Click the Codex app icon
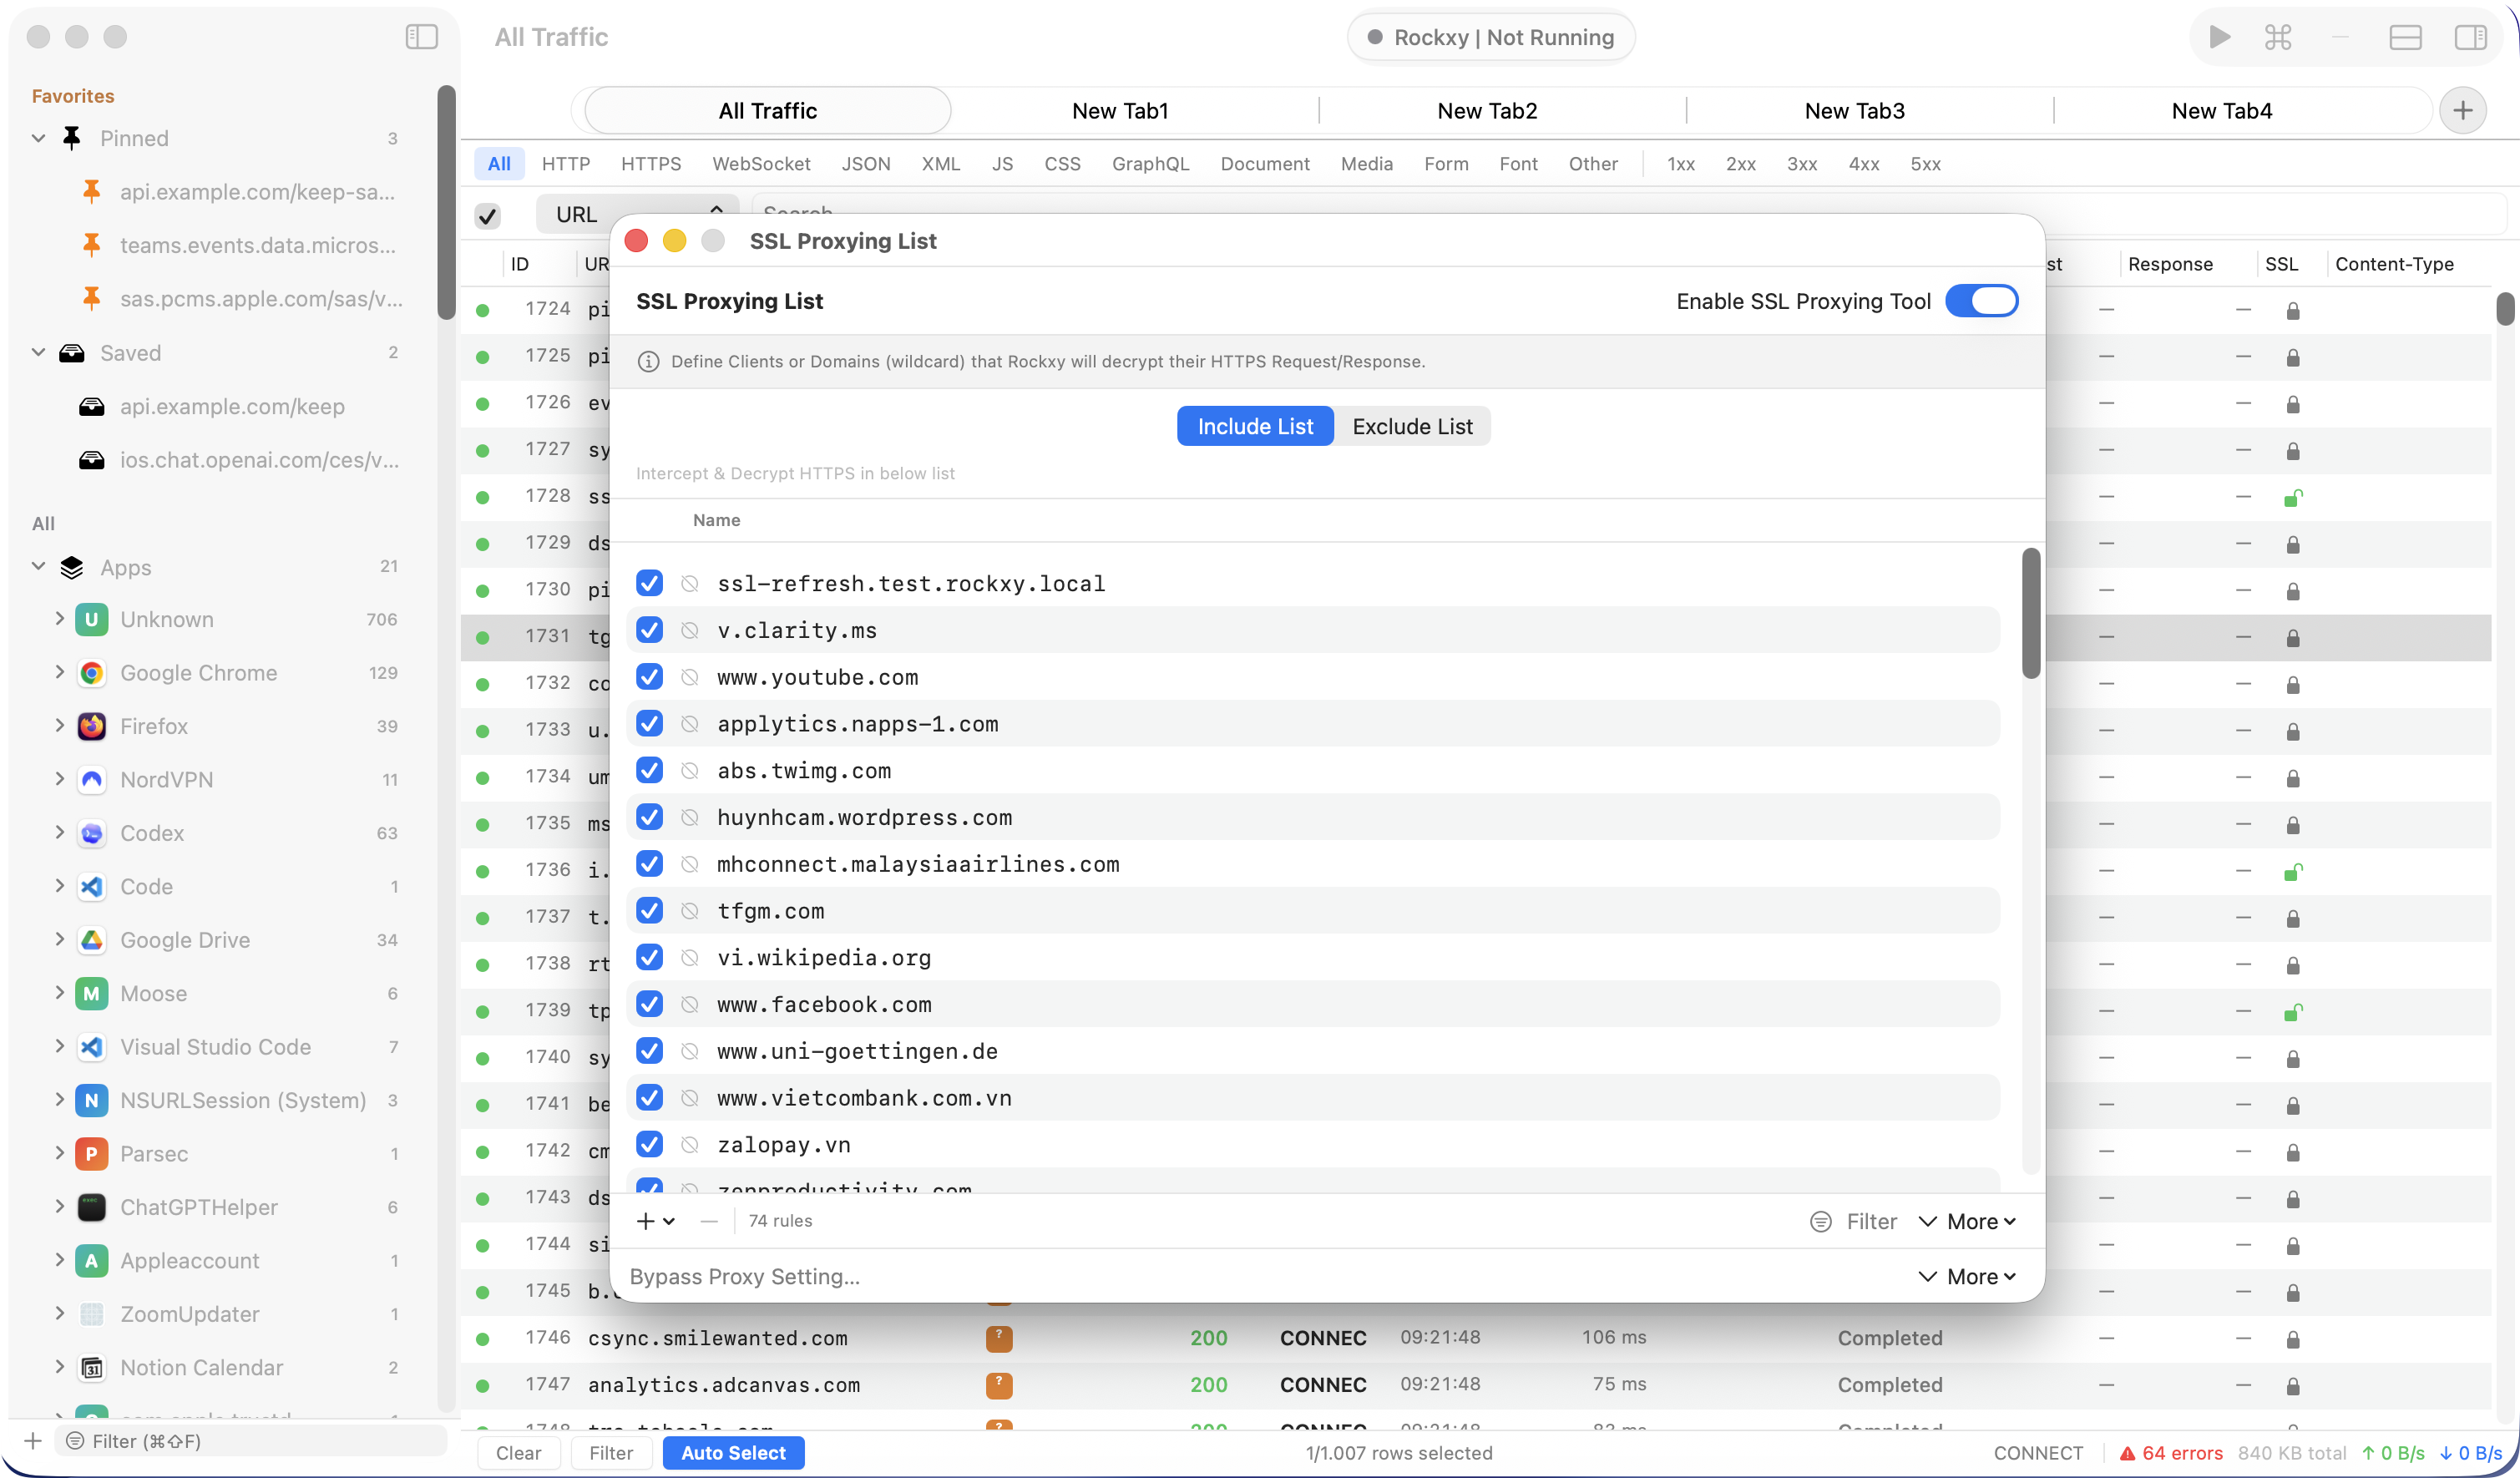The image size is (2520, 1478). (x=91, y=833)
